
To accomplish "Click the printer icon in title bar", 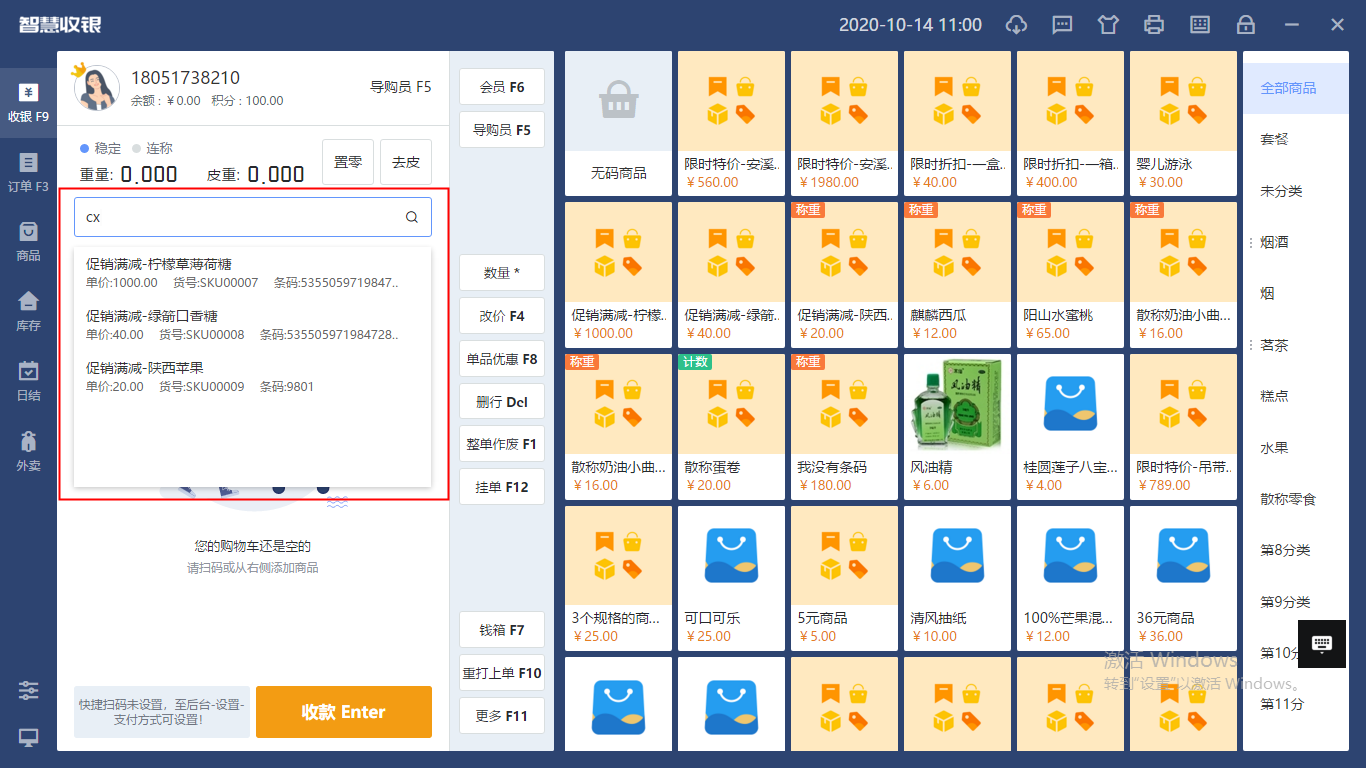I will tap(1154, 25).
